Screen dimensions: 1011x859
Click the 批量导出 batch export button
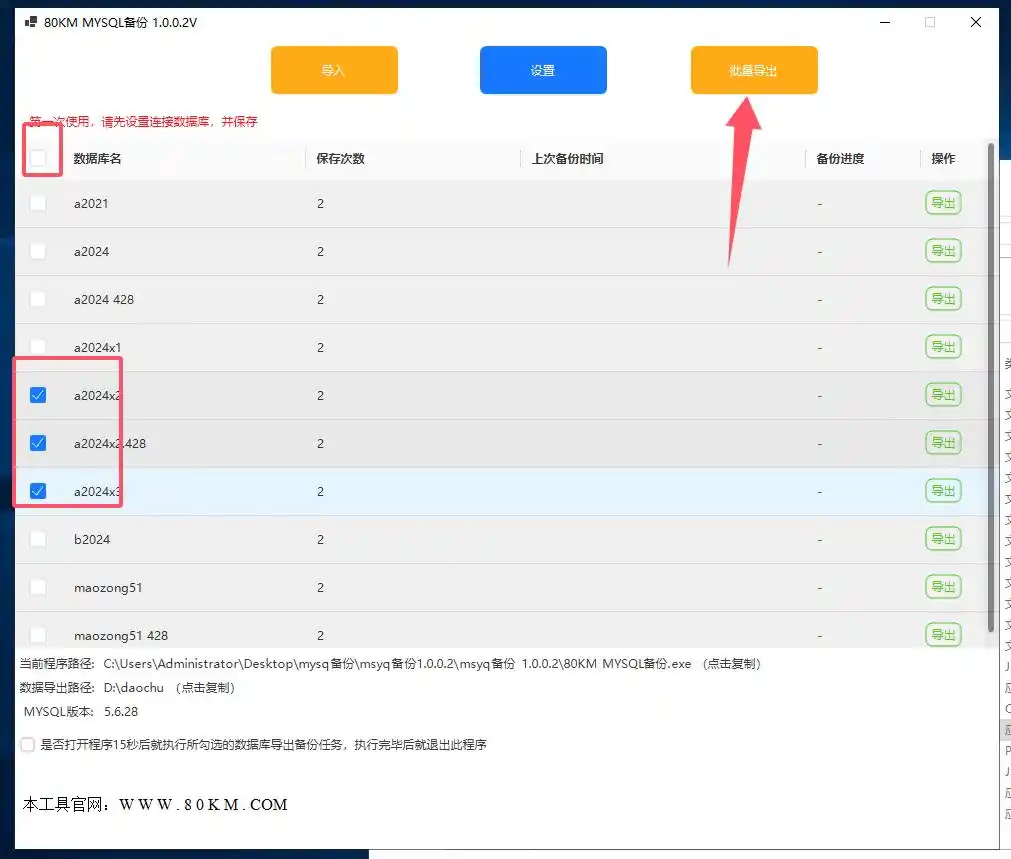(x=754, y=70)
